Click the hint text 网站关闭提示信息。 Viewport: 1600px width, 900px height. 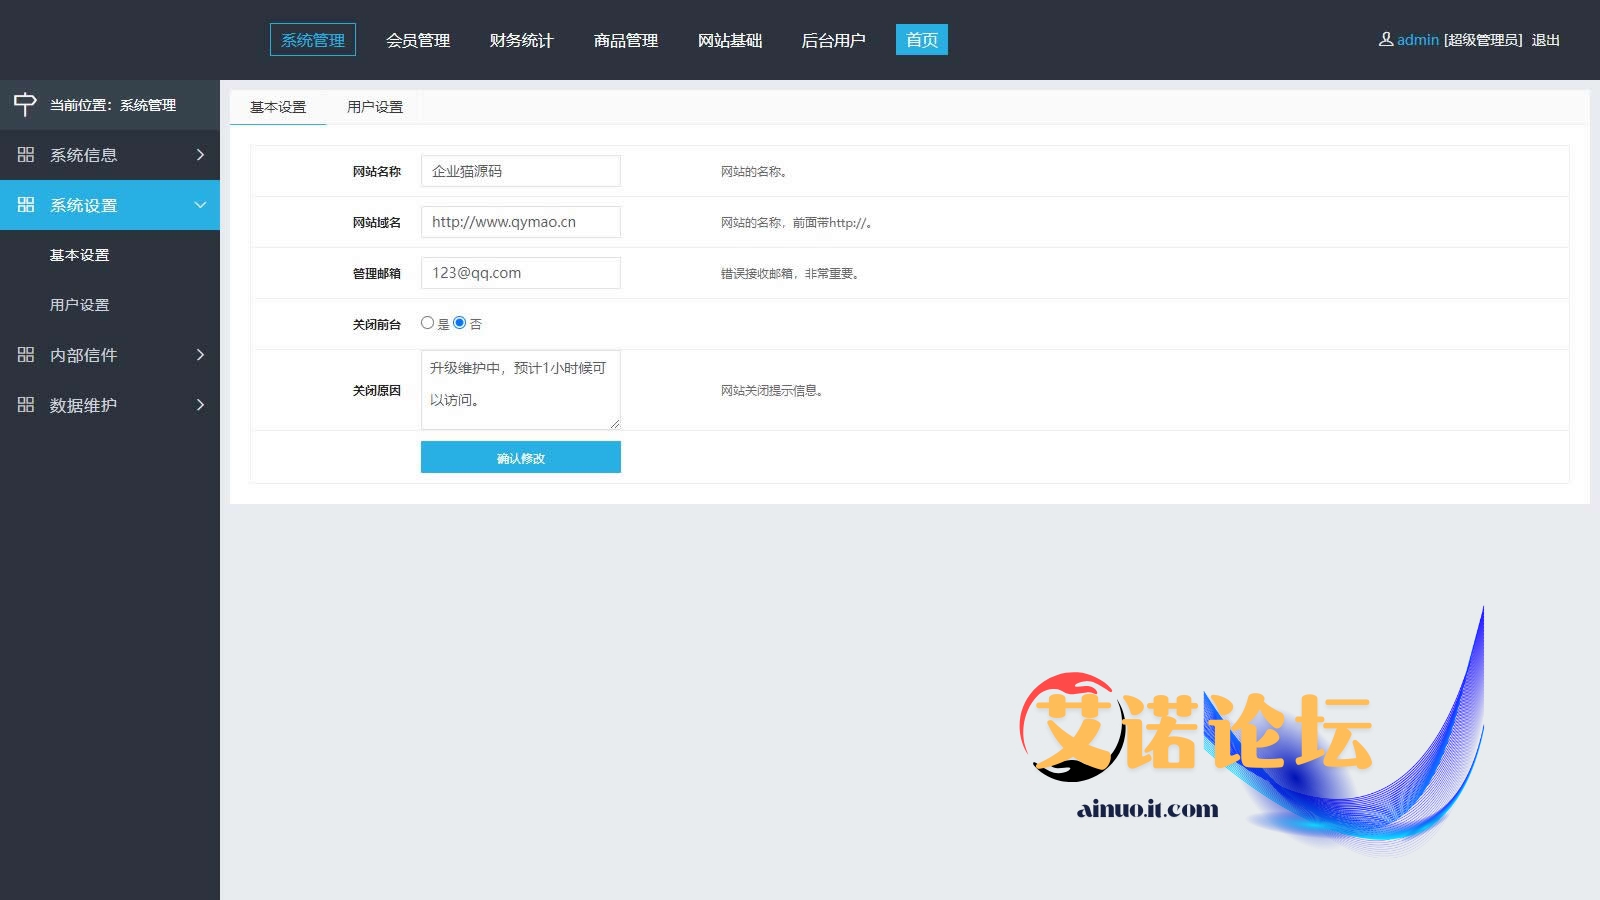click(x=772, y=391)
